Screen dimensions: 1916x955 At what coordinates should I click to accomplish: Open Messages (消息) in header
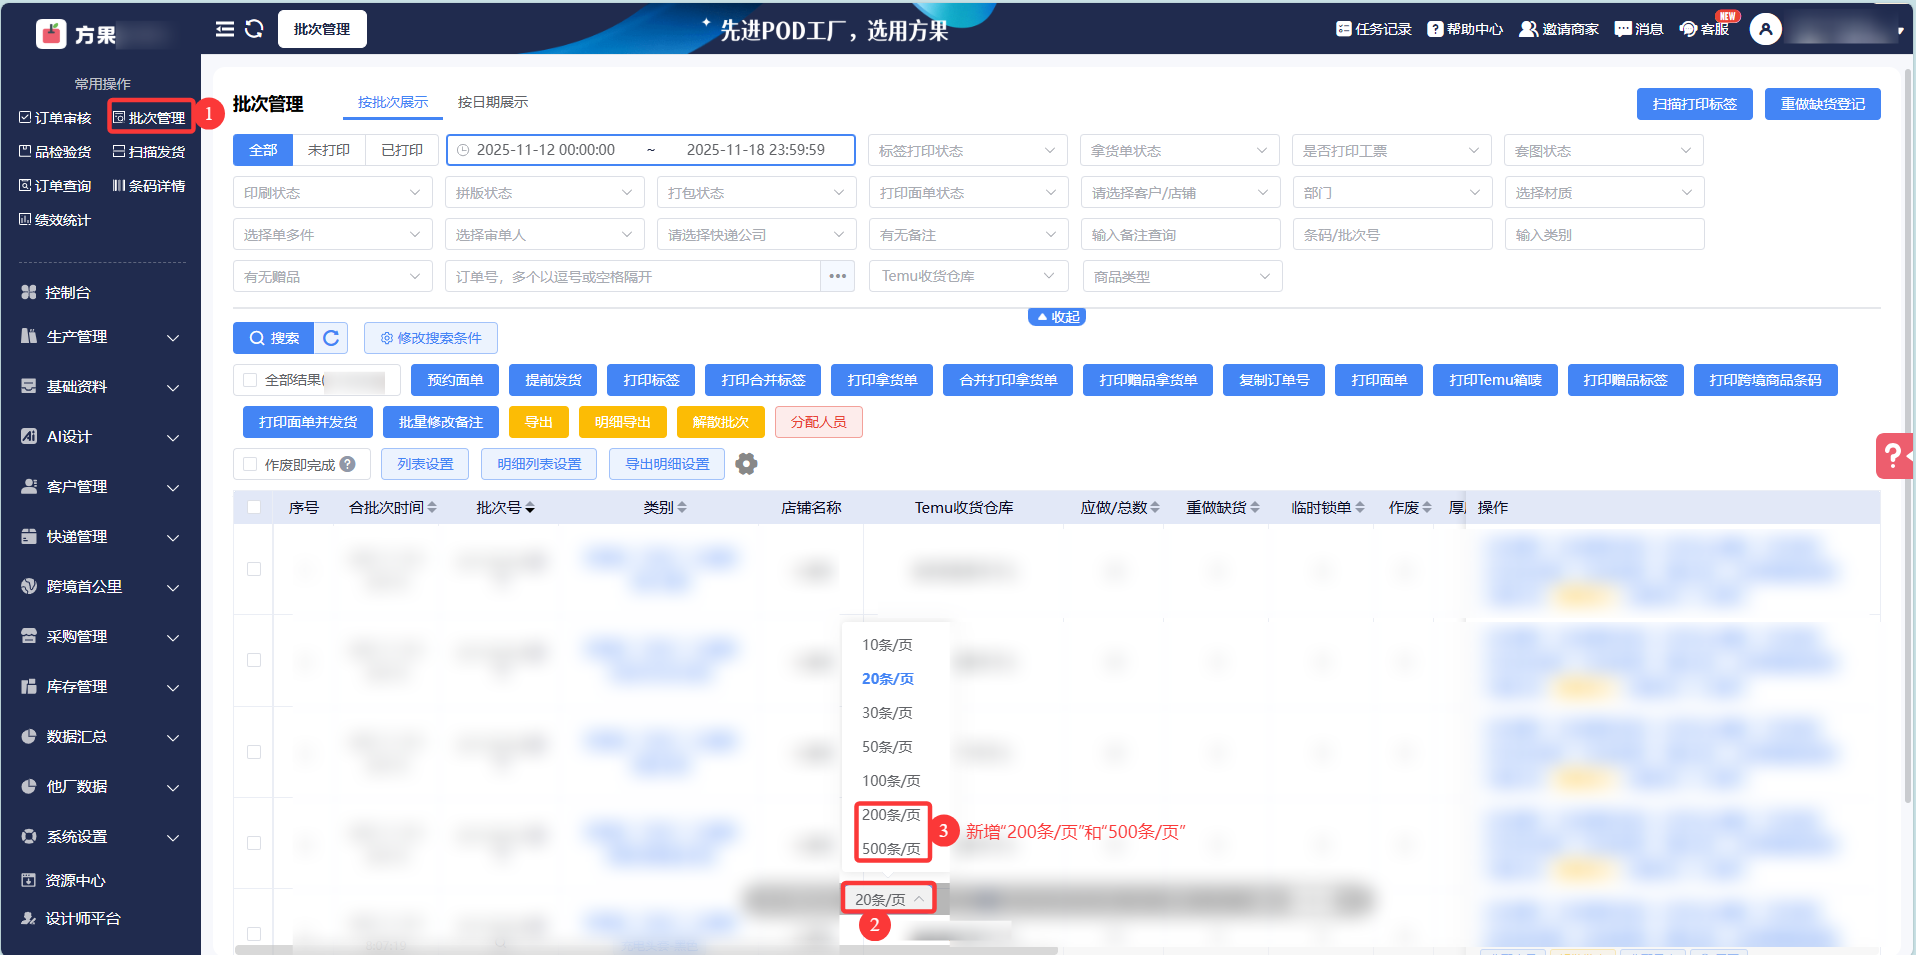click(1639, 29)
